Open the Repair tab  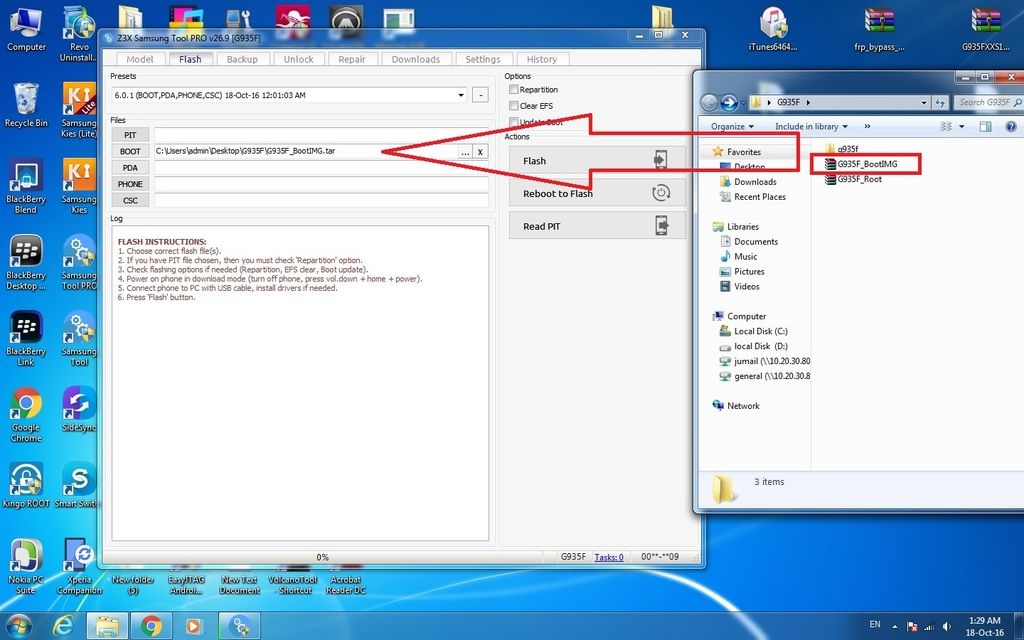tap(352, 59)
